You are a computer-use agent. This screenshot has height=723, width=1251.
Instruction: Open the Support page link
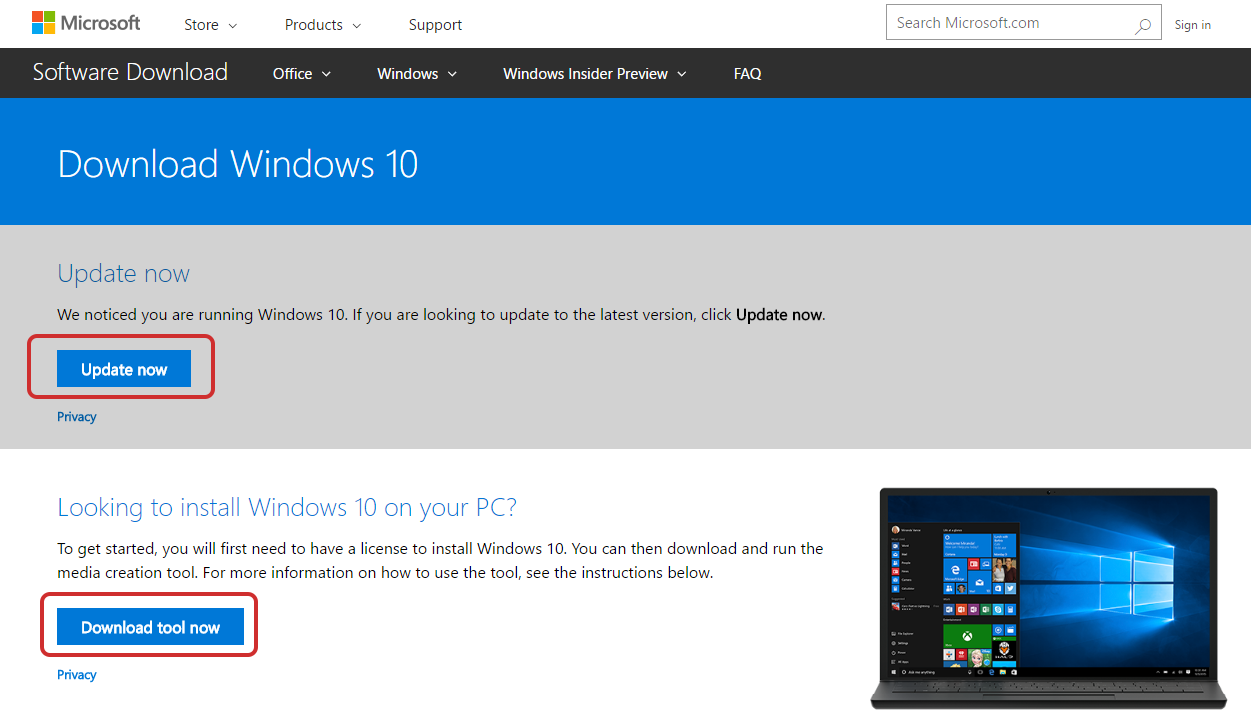click(436, 25)
